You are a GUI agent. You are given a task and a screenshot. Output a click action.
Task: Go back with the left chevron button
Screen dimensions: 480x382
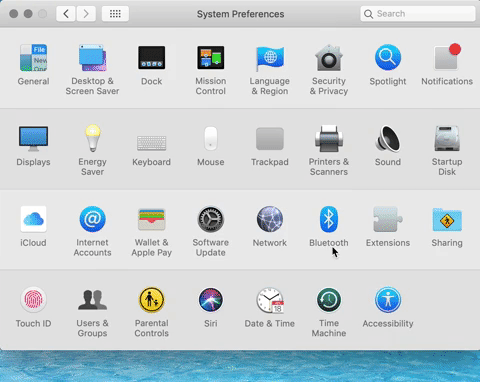coord(66,14)
